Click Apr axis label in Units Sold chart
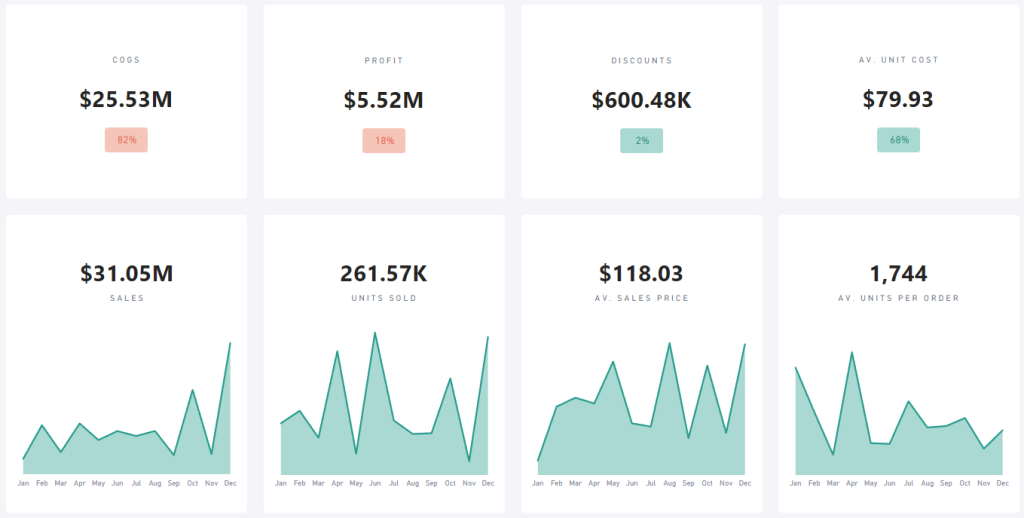 pos(337,483)
